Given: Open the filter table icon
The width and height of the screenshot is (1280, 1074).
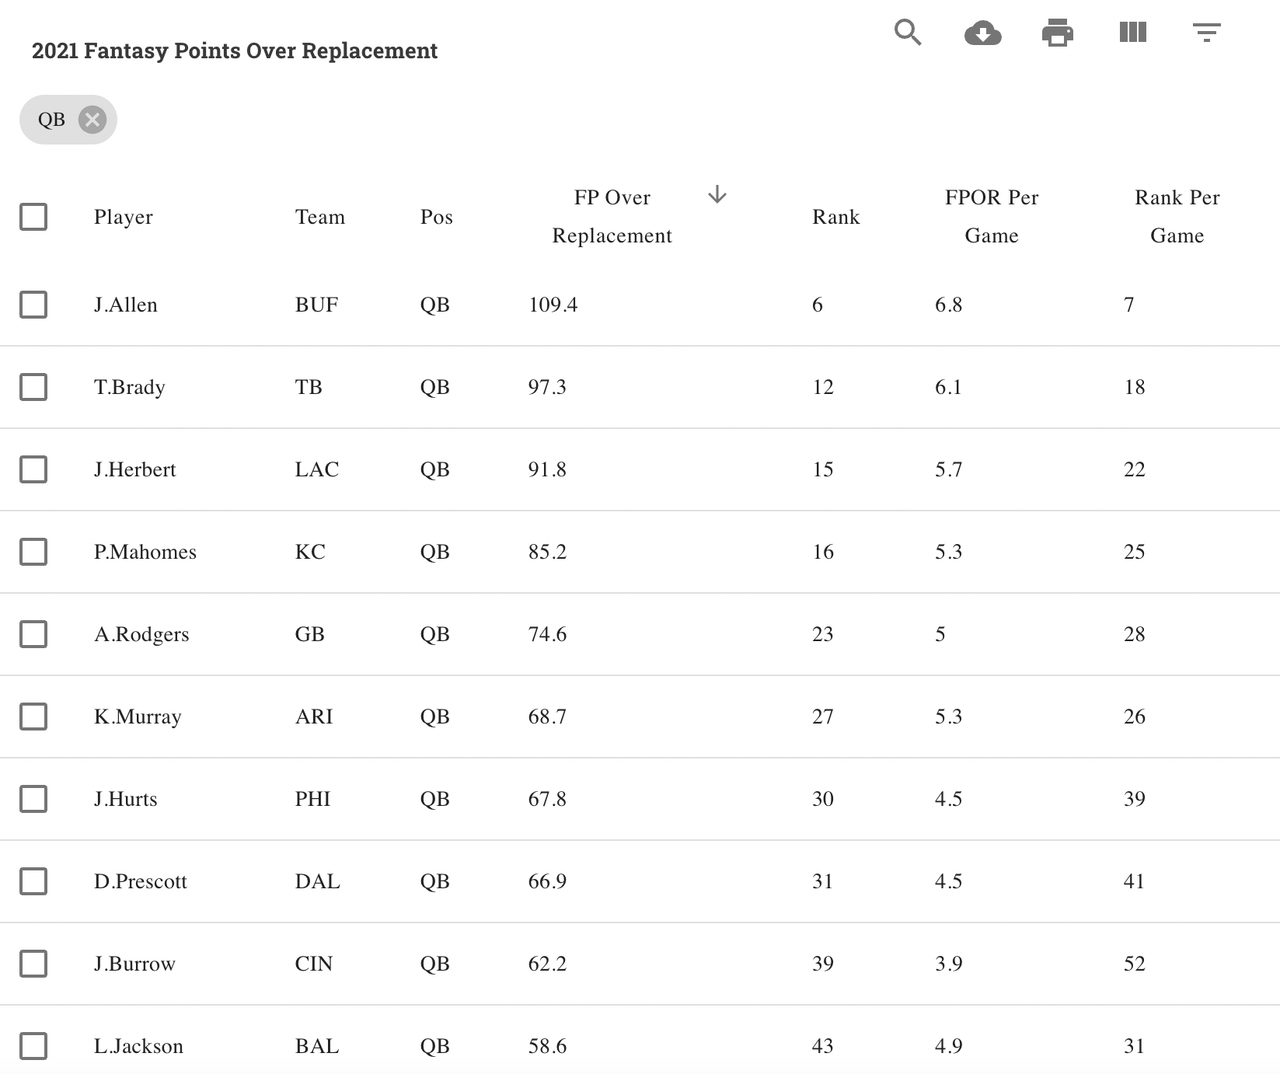Looking at the screenshot, I should (1207, 33).
